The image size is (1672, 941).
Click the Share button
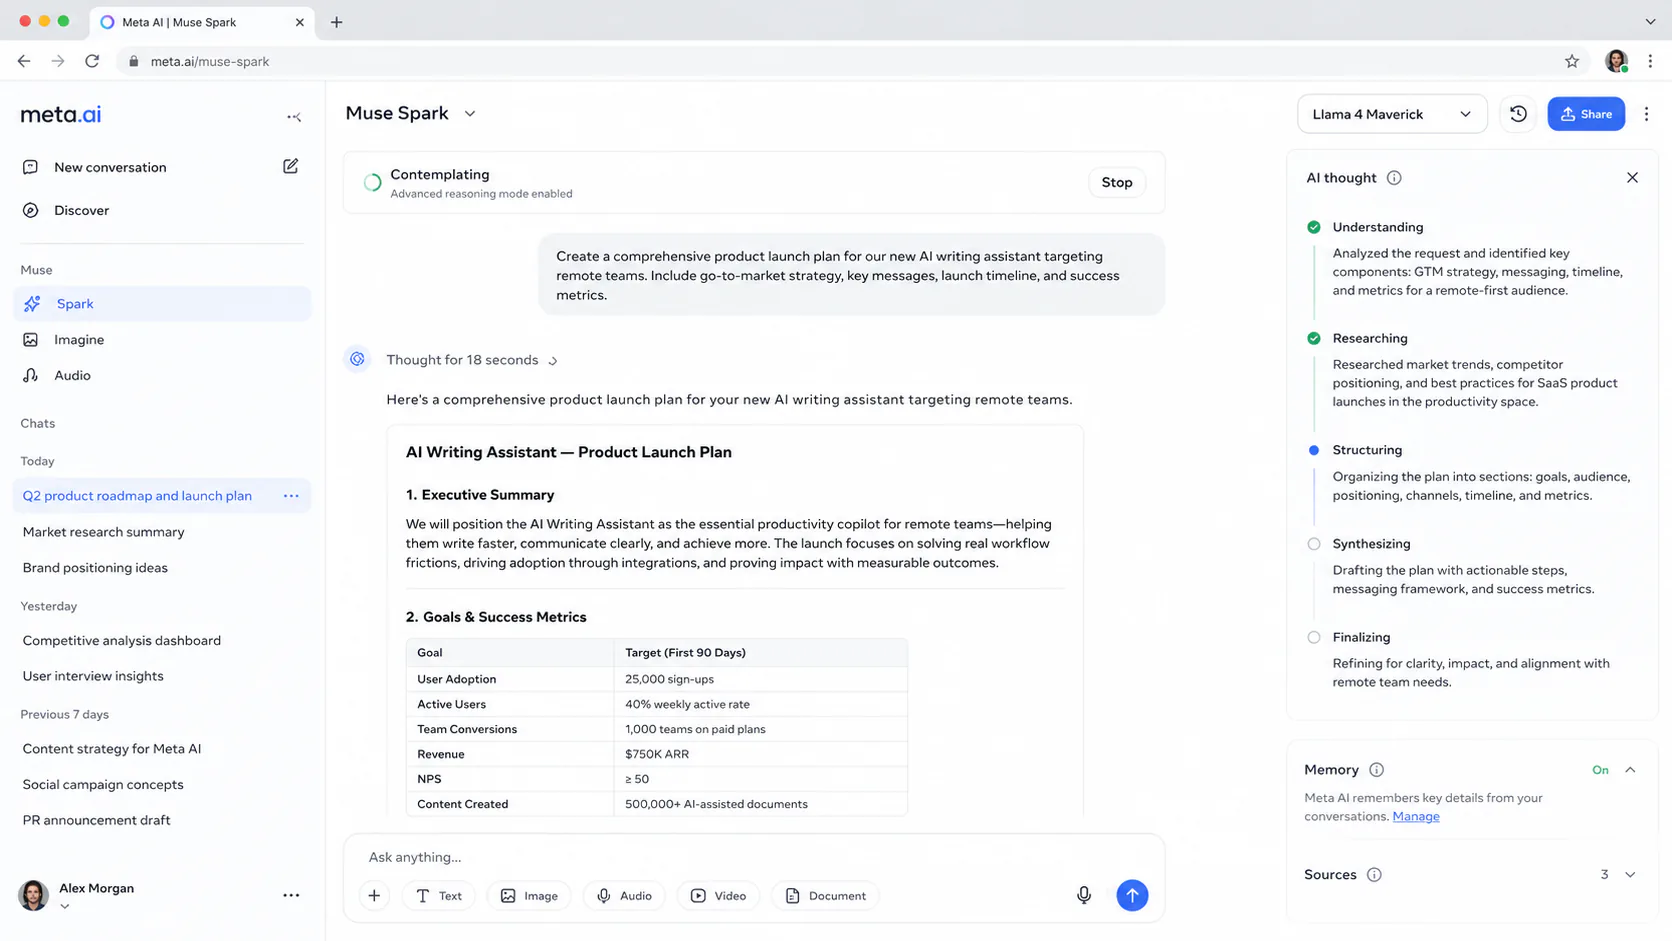[x=1586, y=114]
